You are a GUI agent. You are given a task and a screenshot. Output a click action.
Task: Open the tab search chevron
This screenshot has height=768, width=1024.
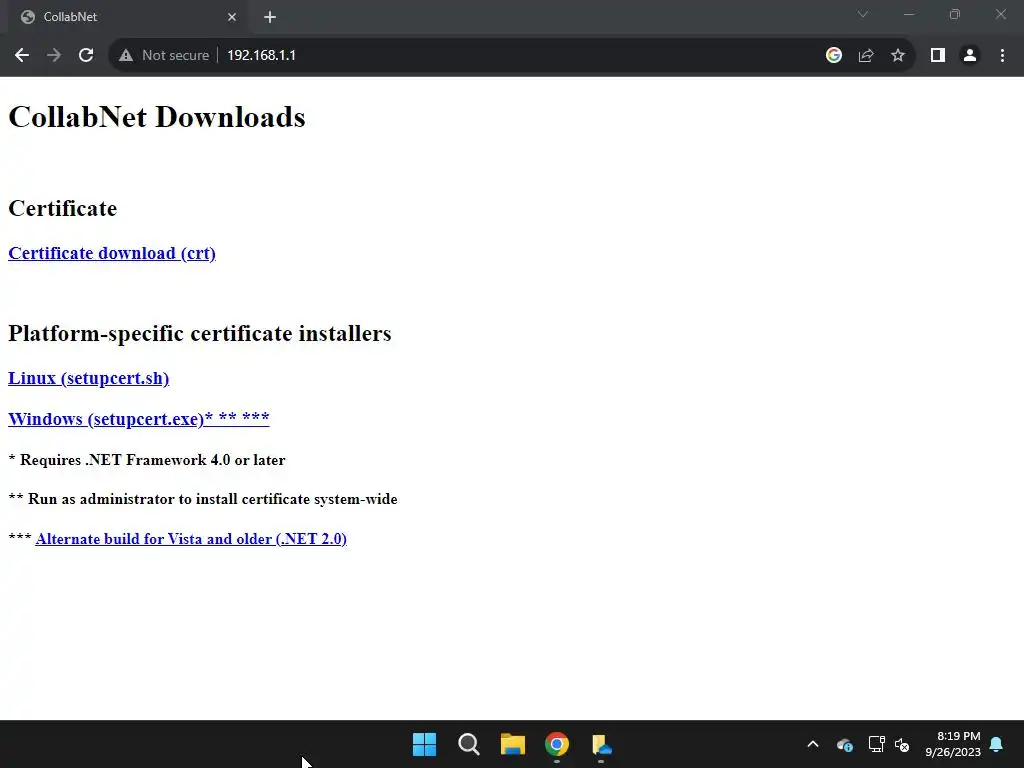[x=863, y=14]
